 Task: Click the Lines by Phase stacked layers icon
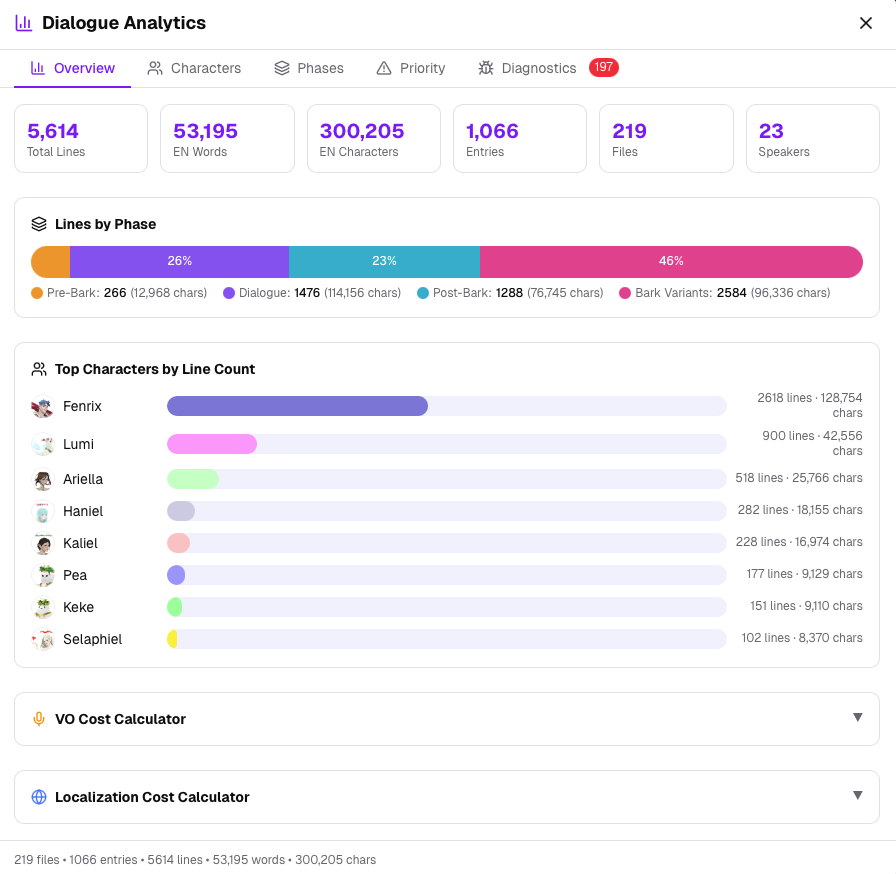click(37, 224)
